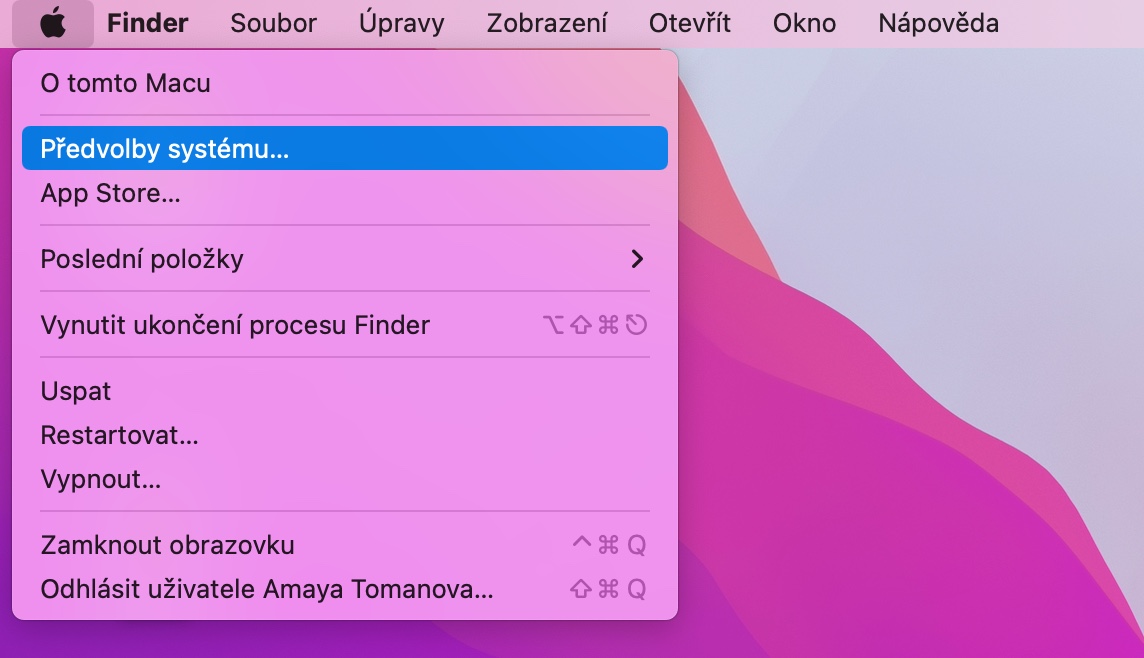Open the Soubor menu

click(273, 23)
